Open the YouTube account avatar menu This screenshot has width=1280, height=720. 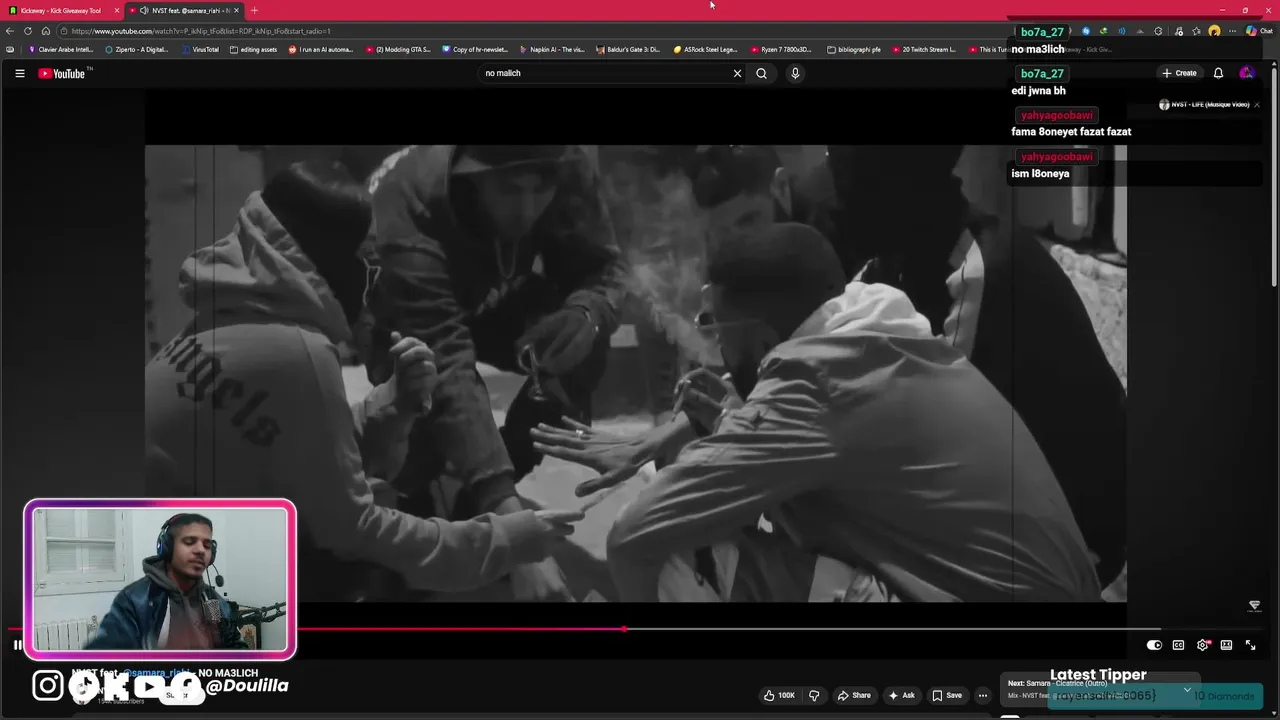pyautogui.click(x=1246, y=73)
